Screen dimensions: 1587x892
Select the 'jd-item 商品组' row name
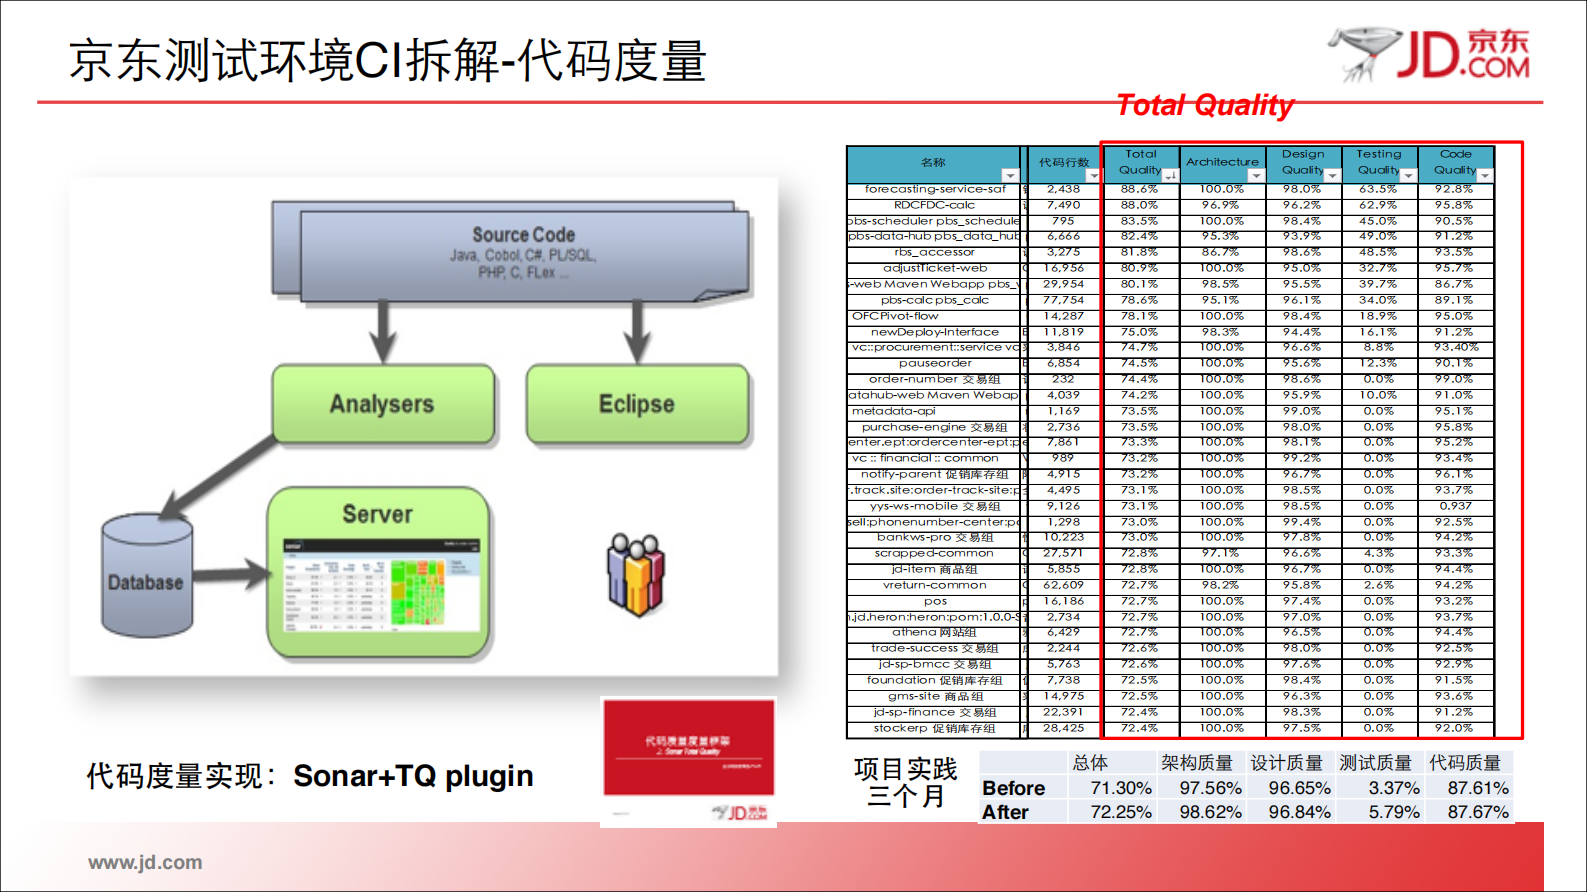point(935,569)
